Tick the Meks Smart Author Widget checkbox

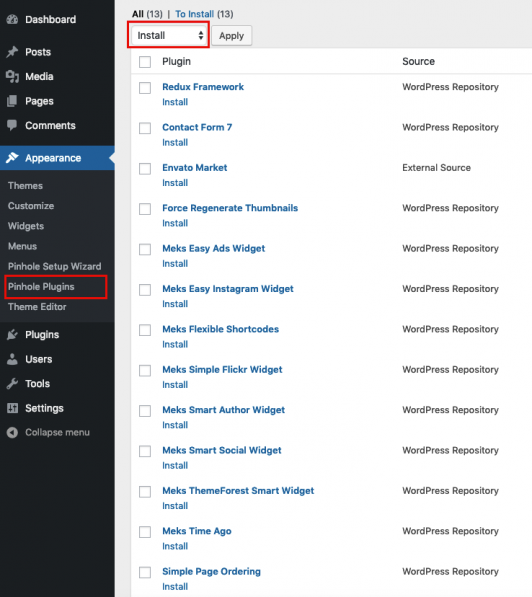click(x=145, y=410)
